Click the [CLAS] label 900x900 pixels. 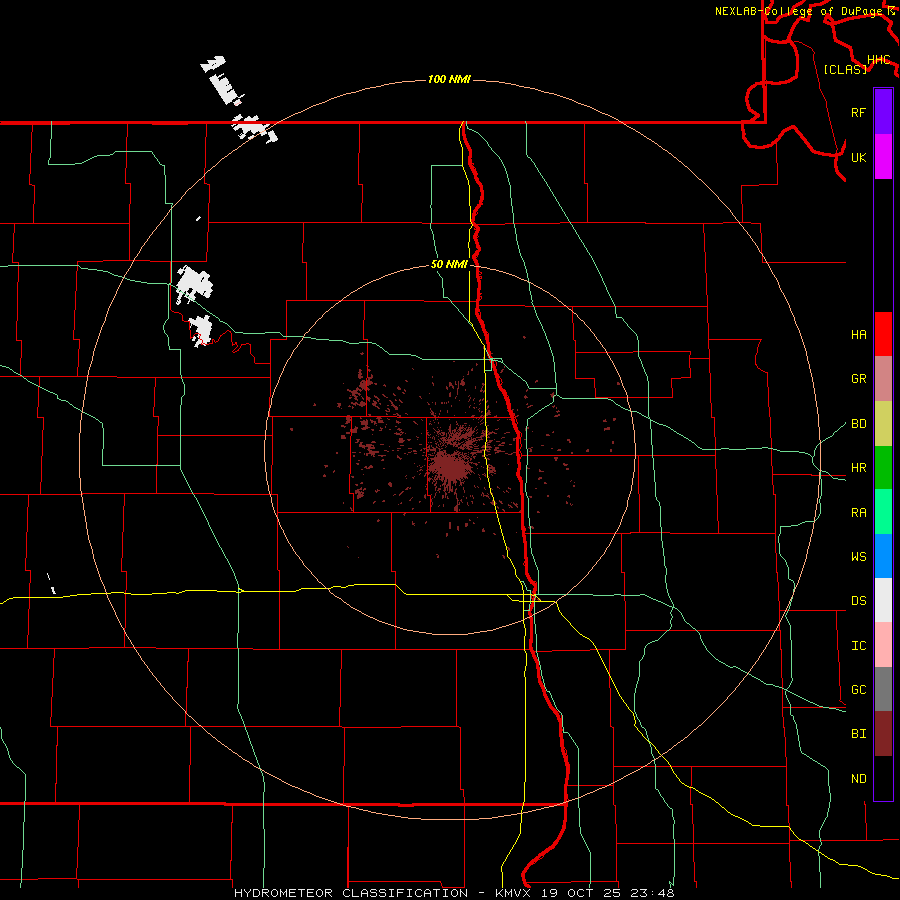845,69
